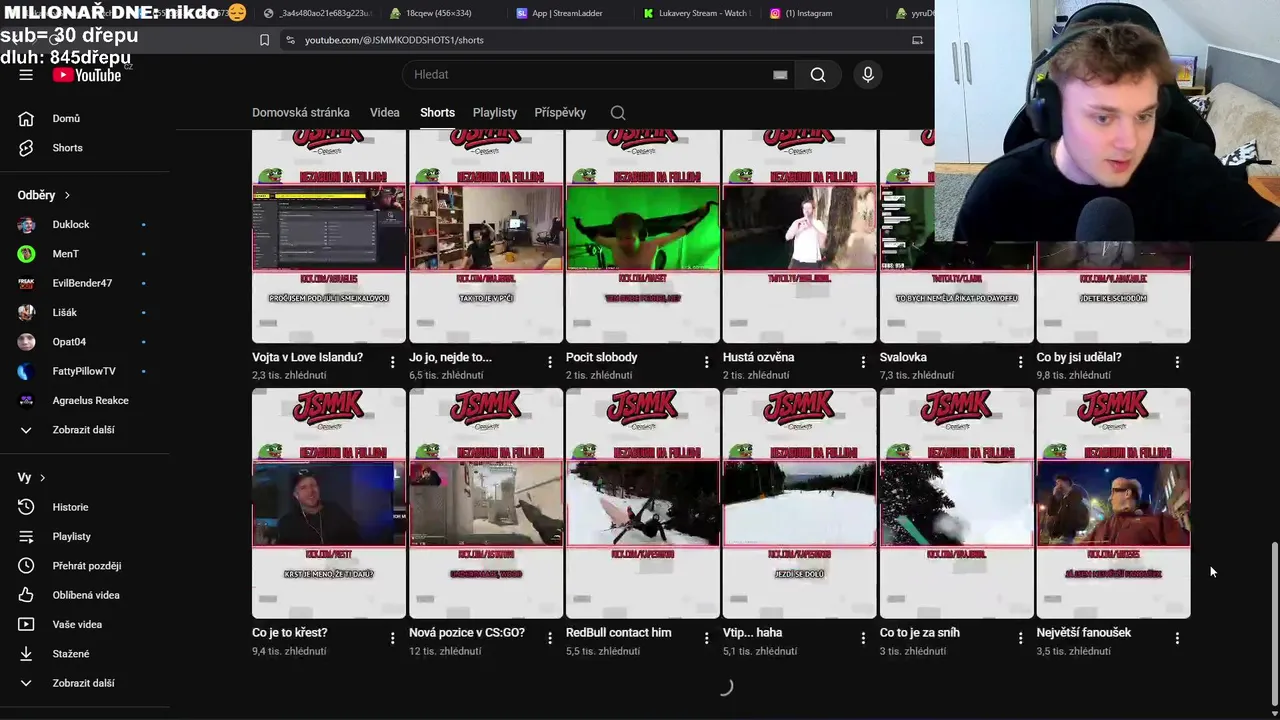The width and height of the screenshot is (1280, 720).
Task: Open more options for Vtip... haha
Action: click(x=863, y=638)
